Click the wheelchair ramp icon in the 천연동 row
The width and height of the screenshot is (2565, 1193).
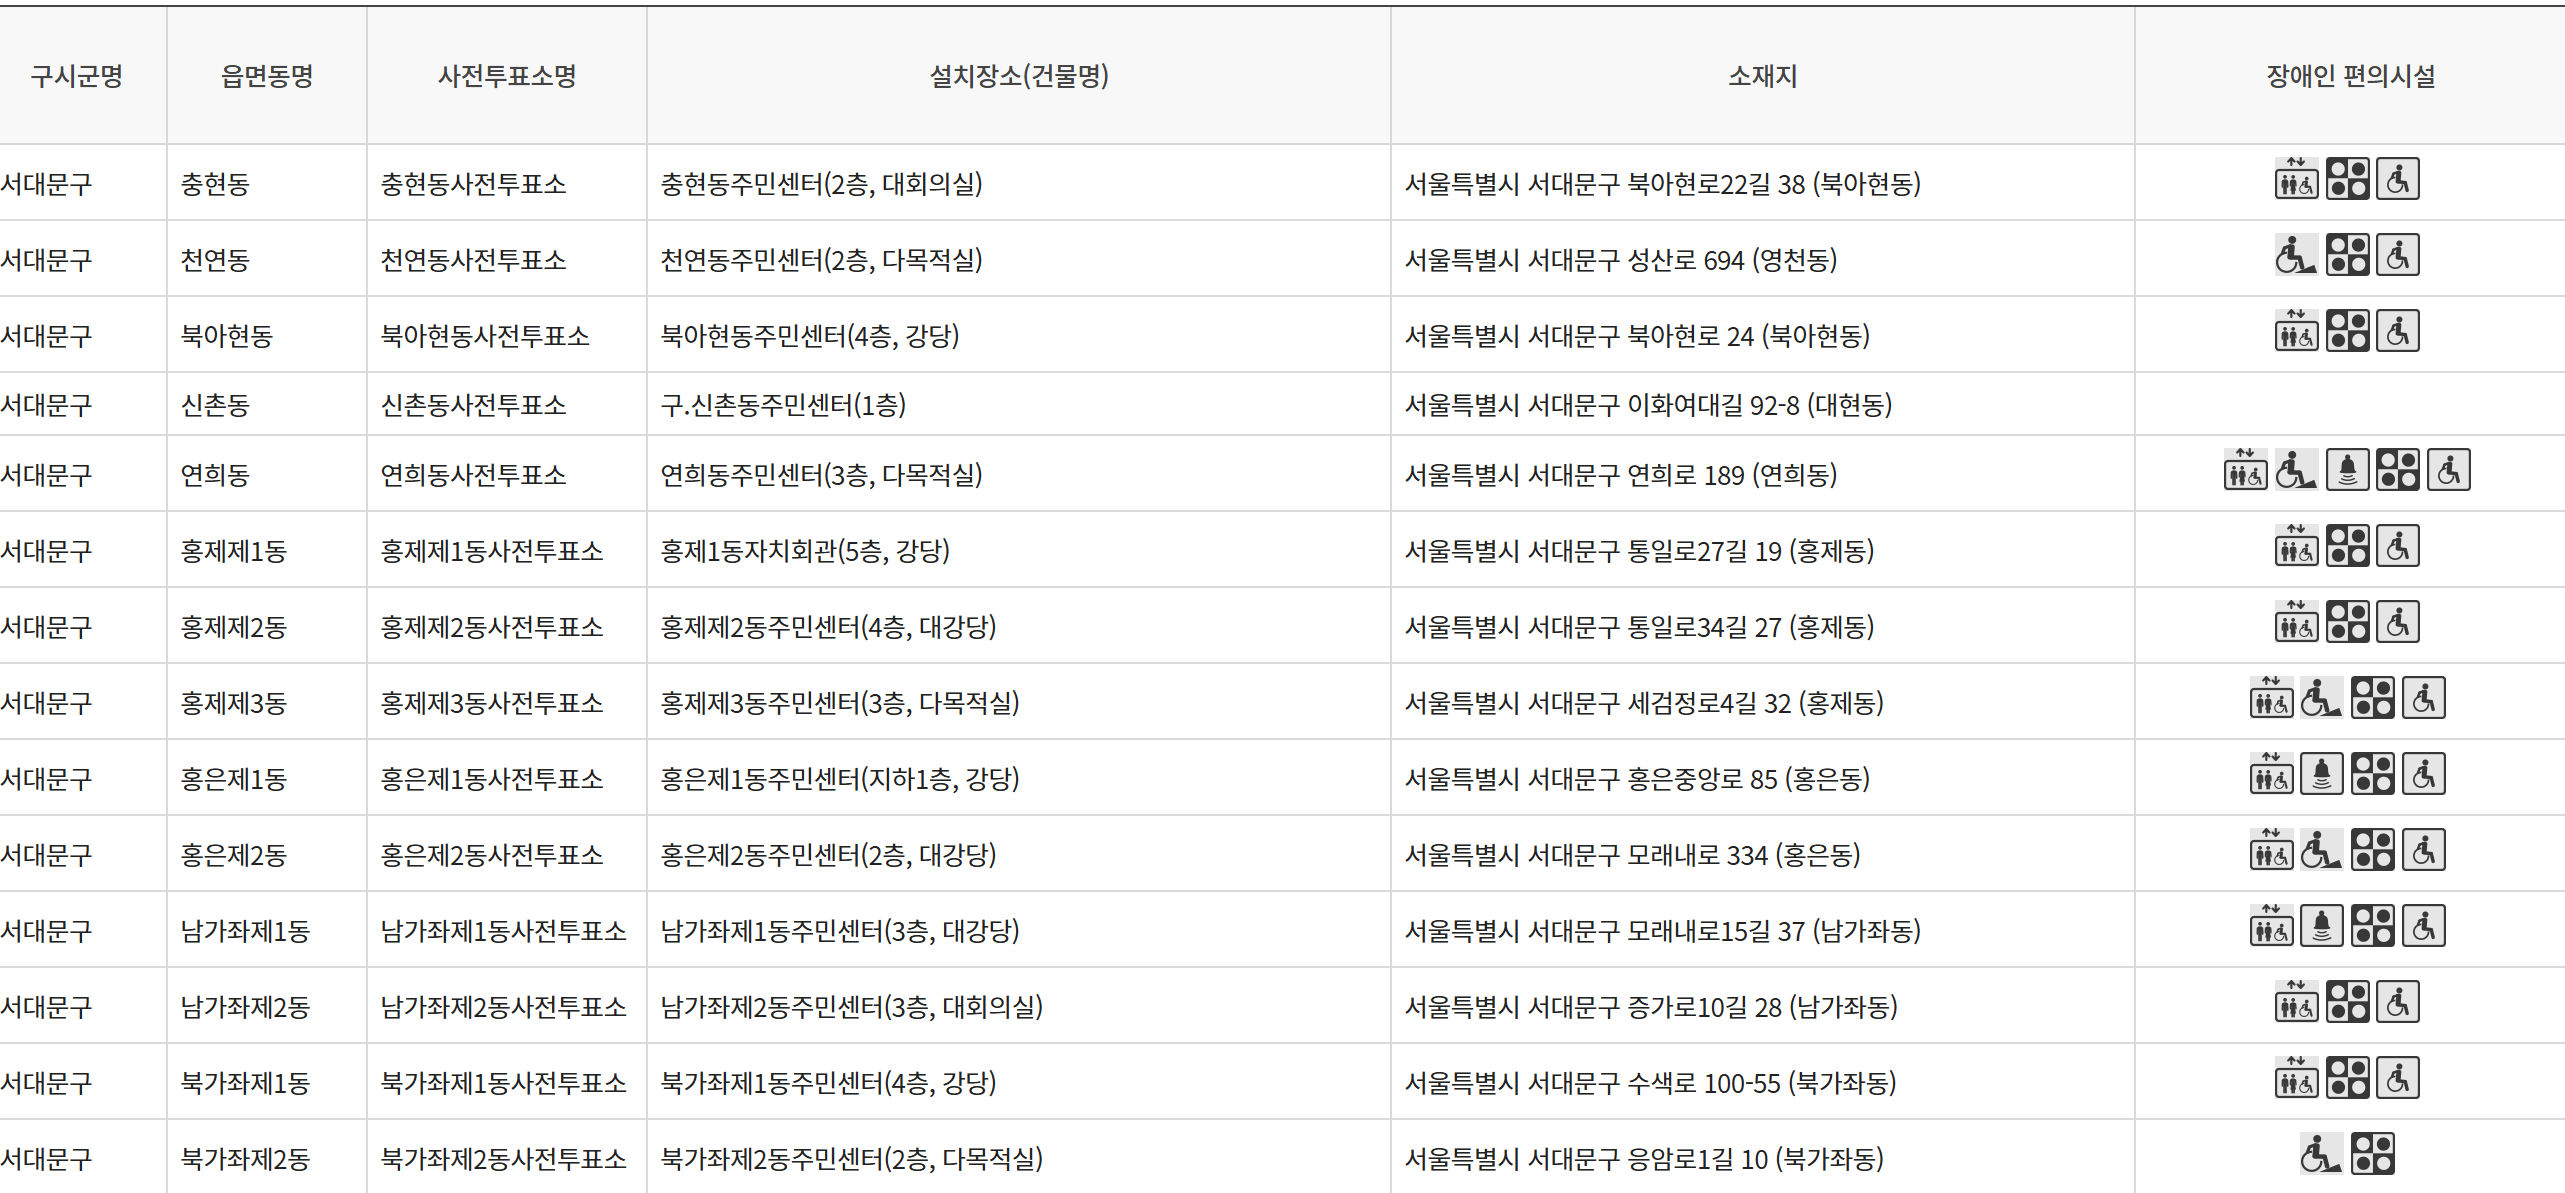[2296, 256]
